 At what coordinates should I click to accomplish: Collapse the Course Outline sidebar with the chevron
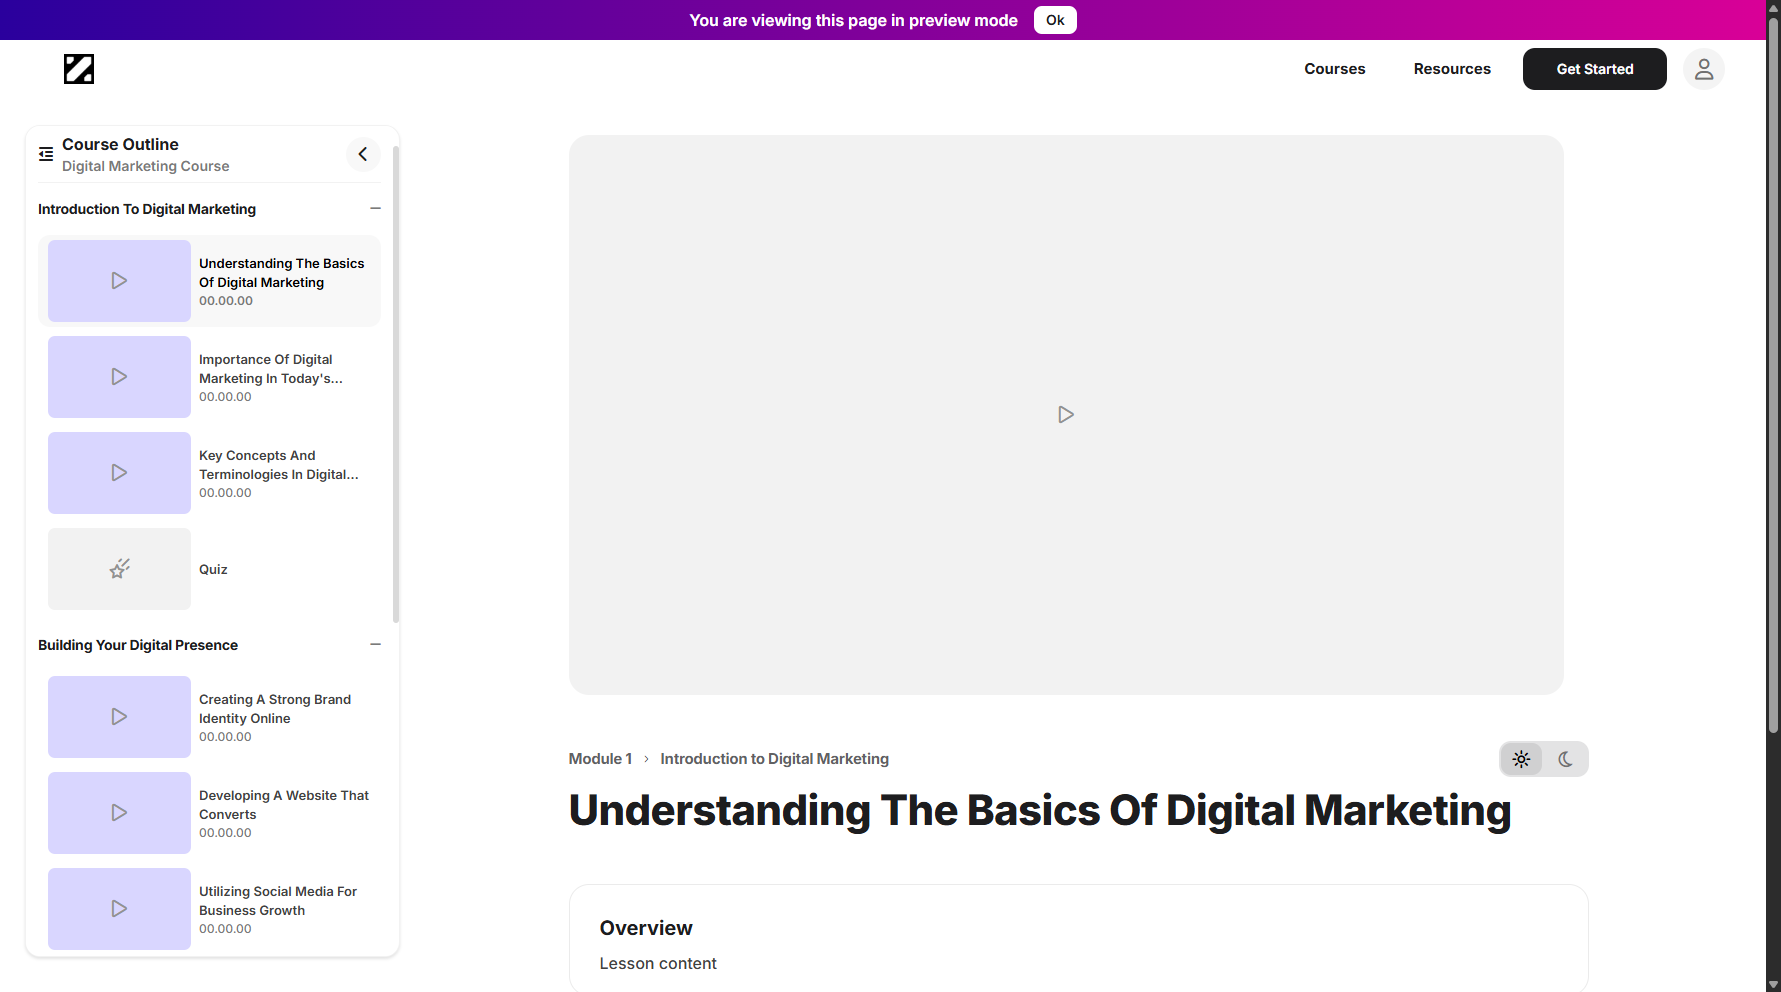click(x=363, y=154)
